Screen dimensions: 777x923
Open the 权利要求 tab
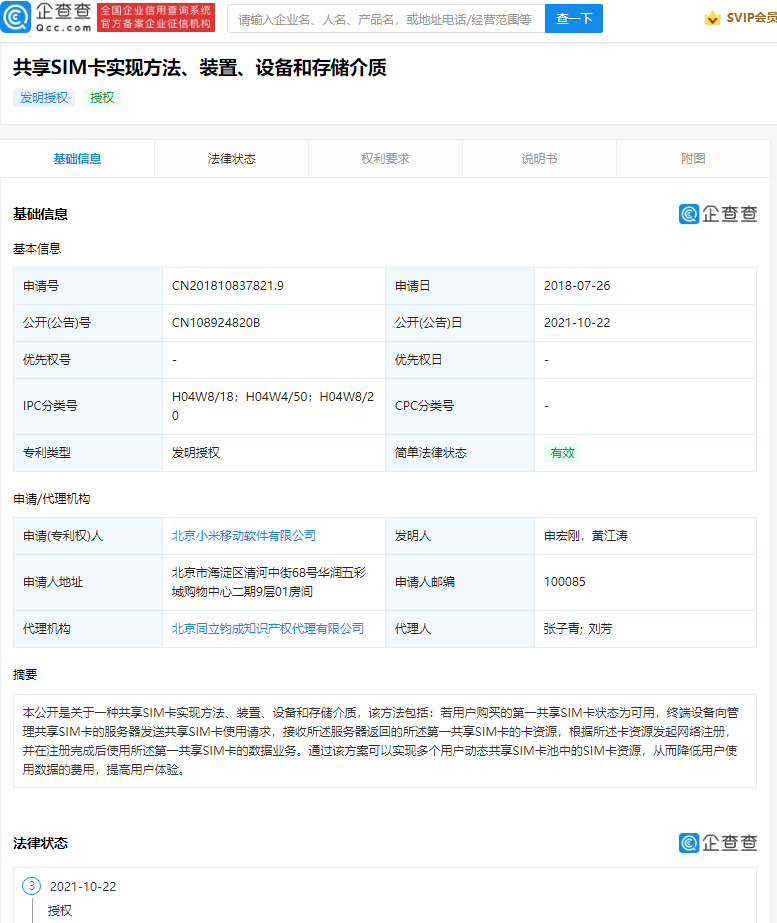[386, 158]
